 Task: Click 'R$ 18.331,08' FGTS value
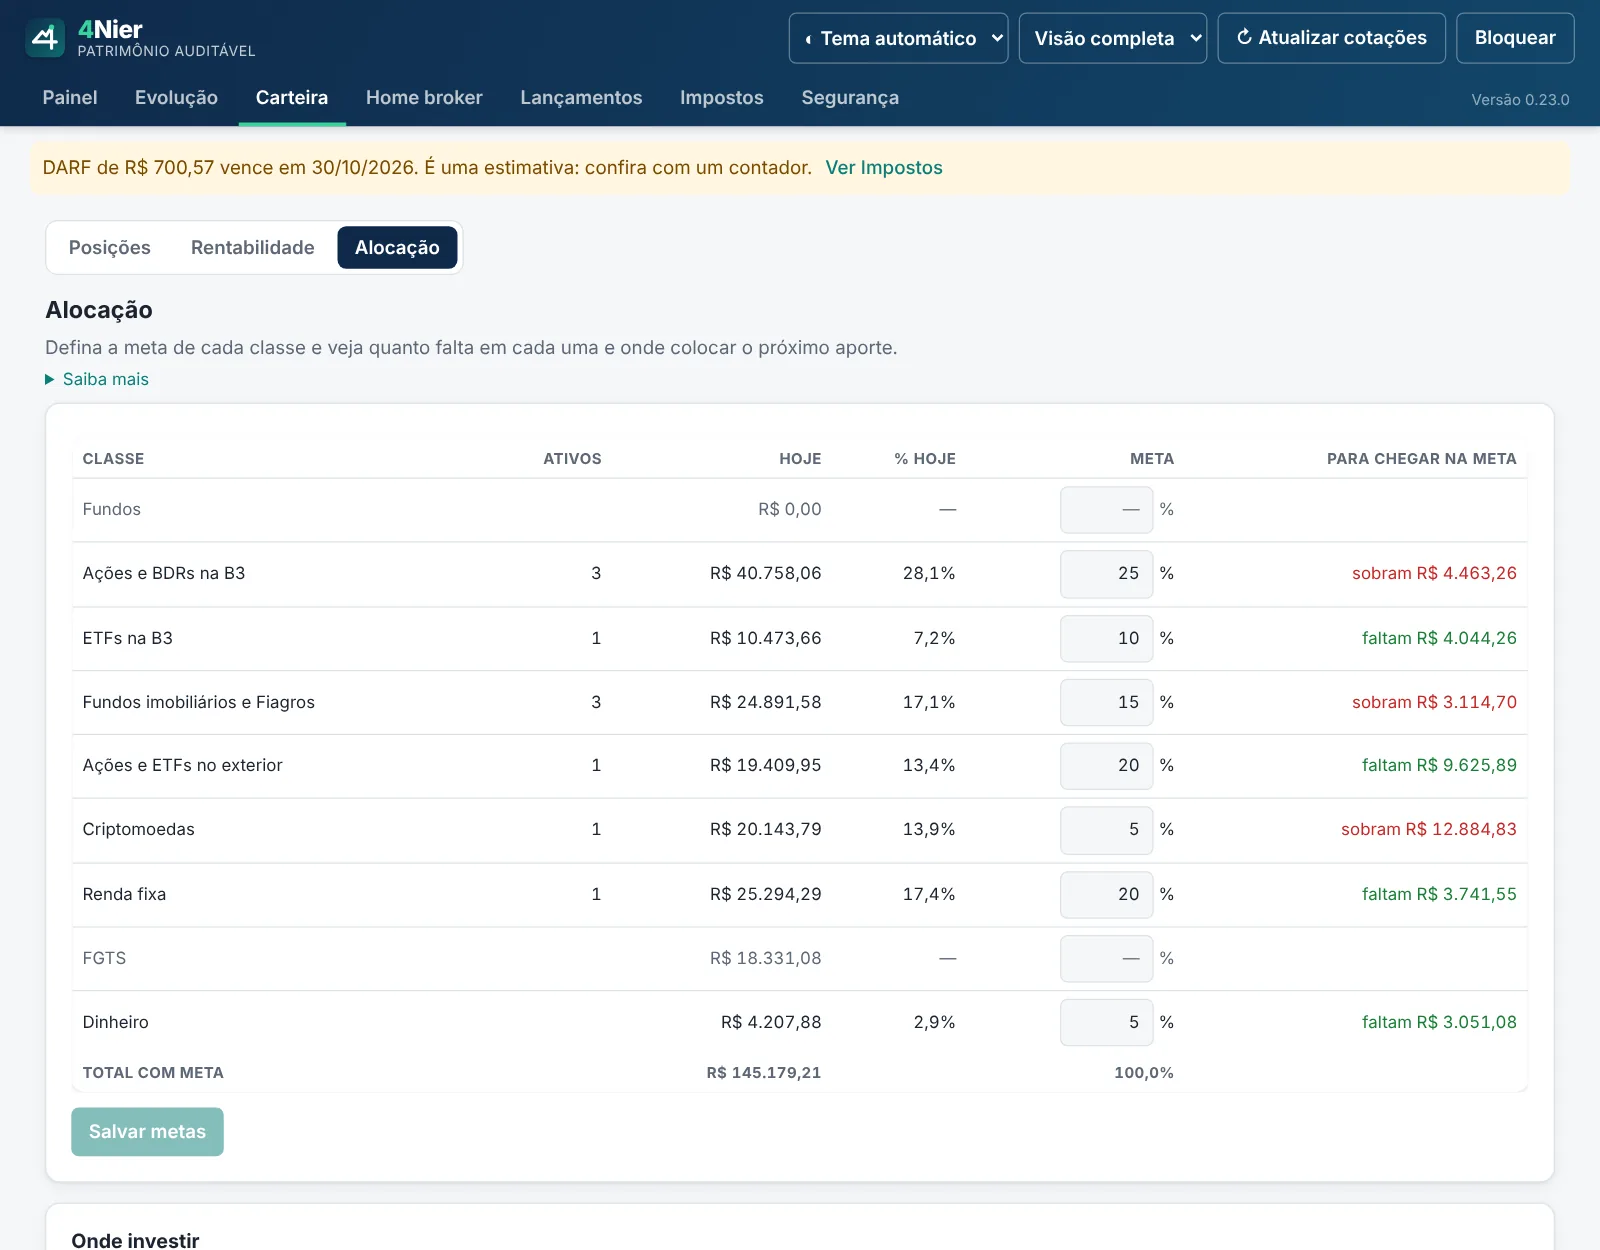click(x=766, y=959)
